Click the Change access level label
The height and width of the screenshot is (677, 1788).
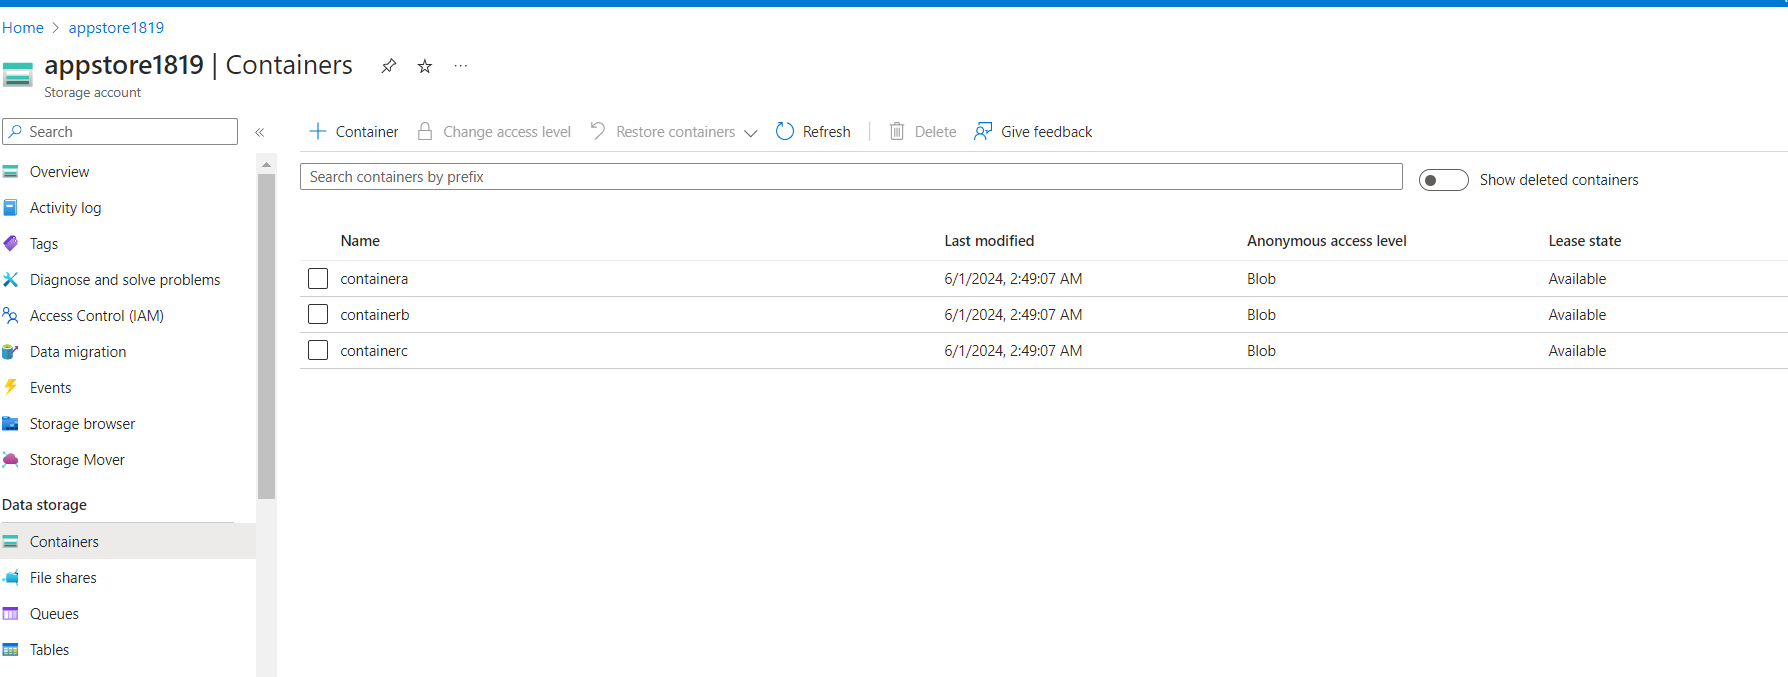[507, 132]
